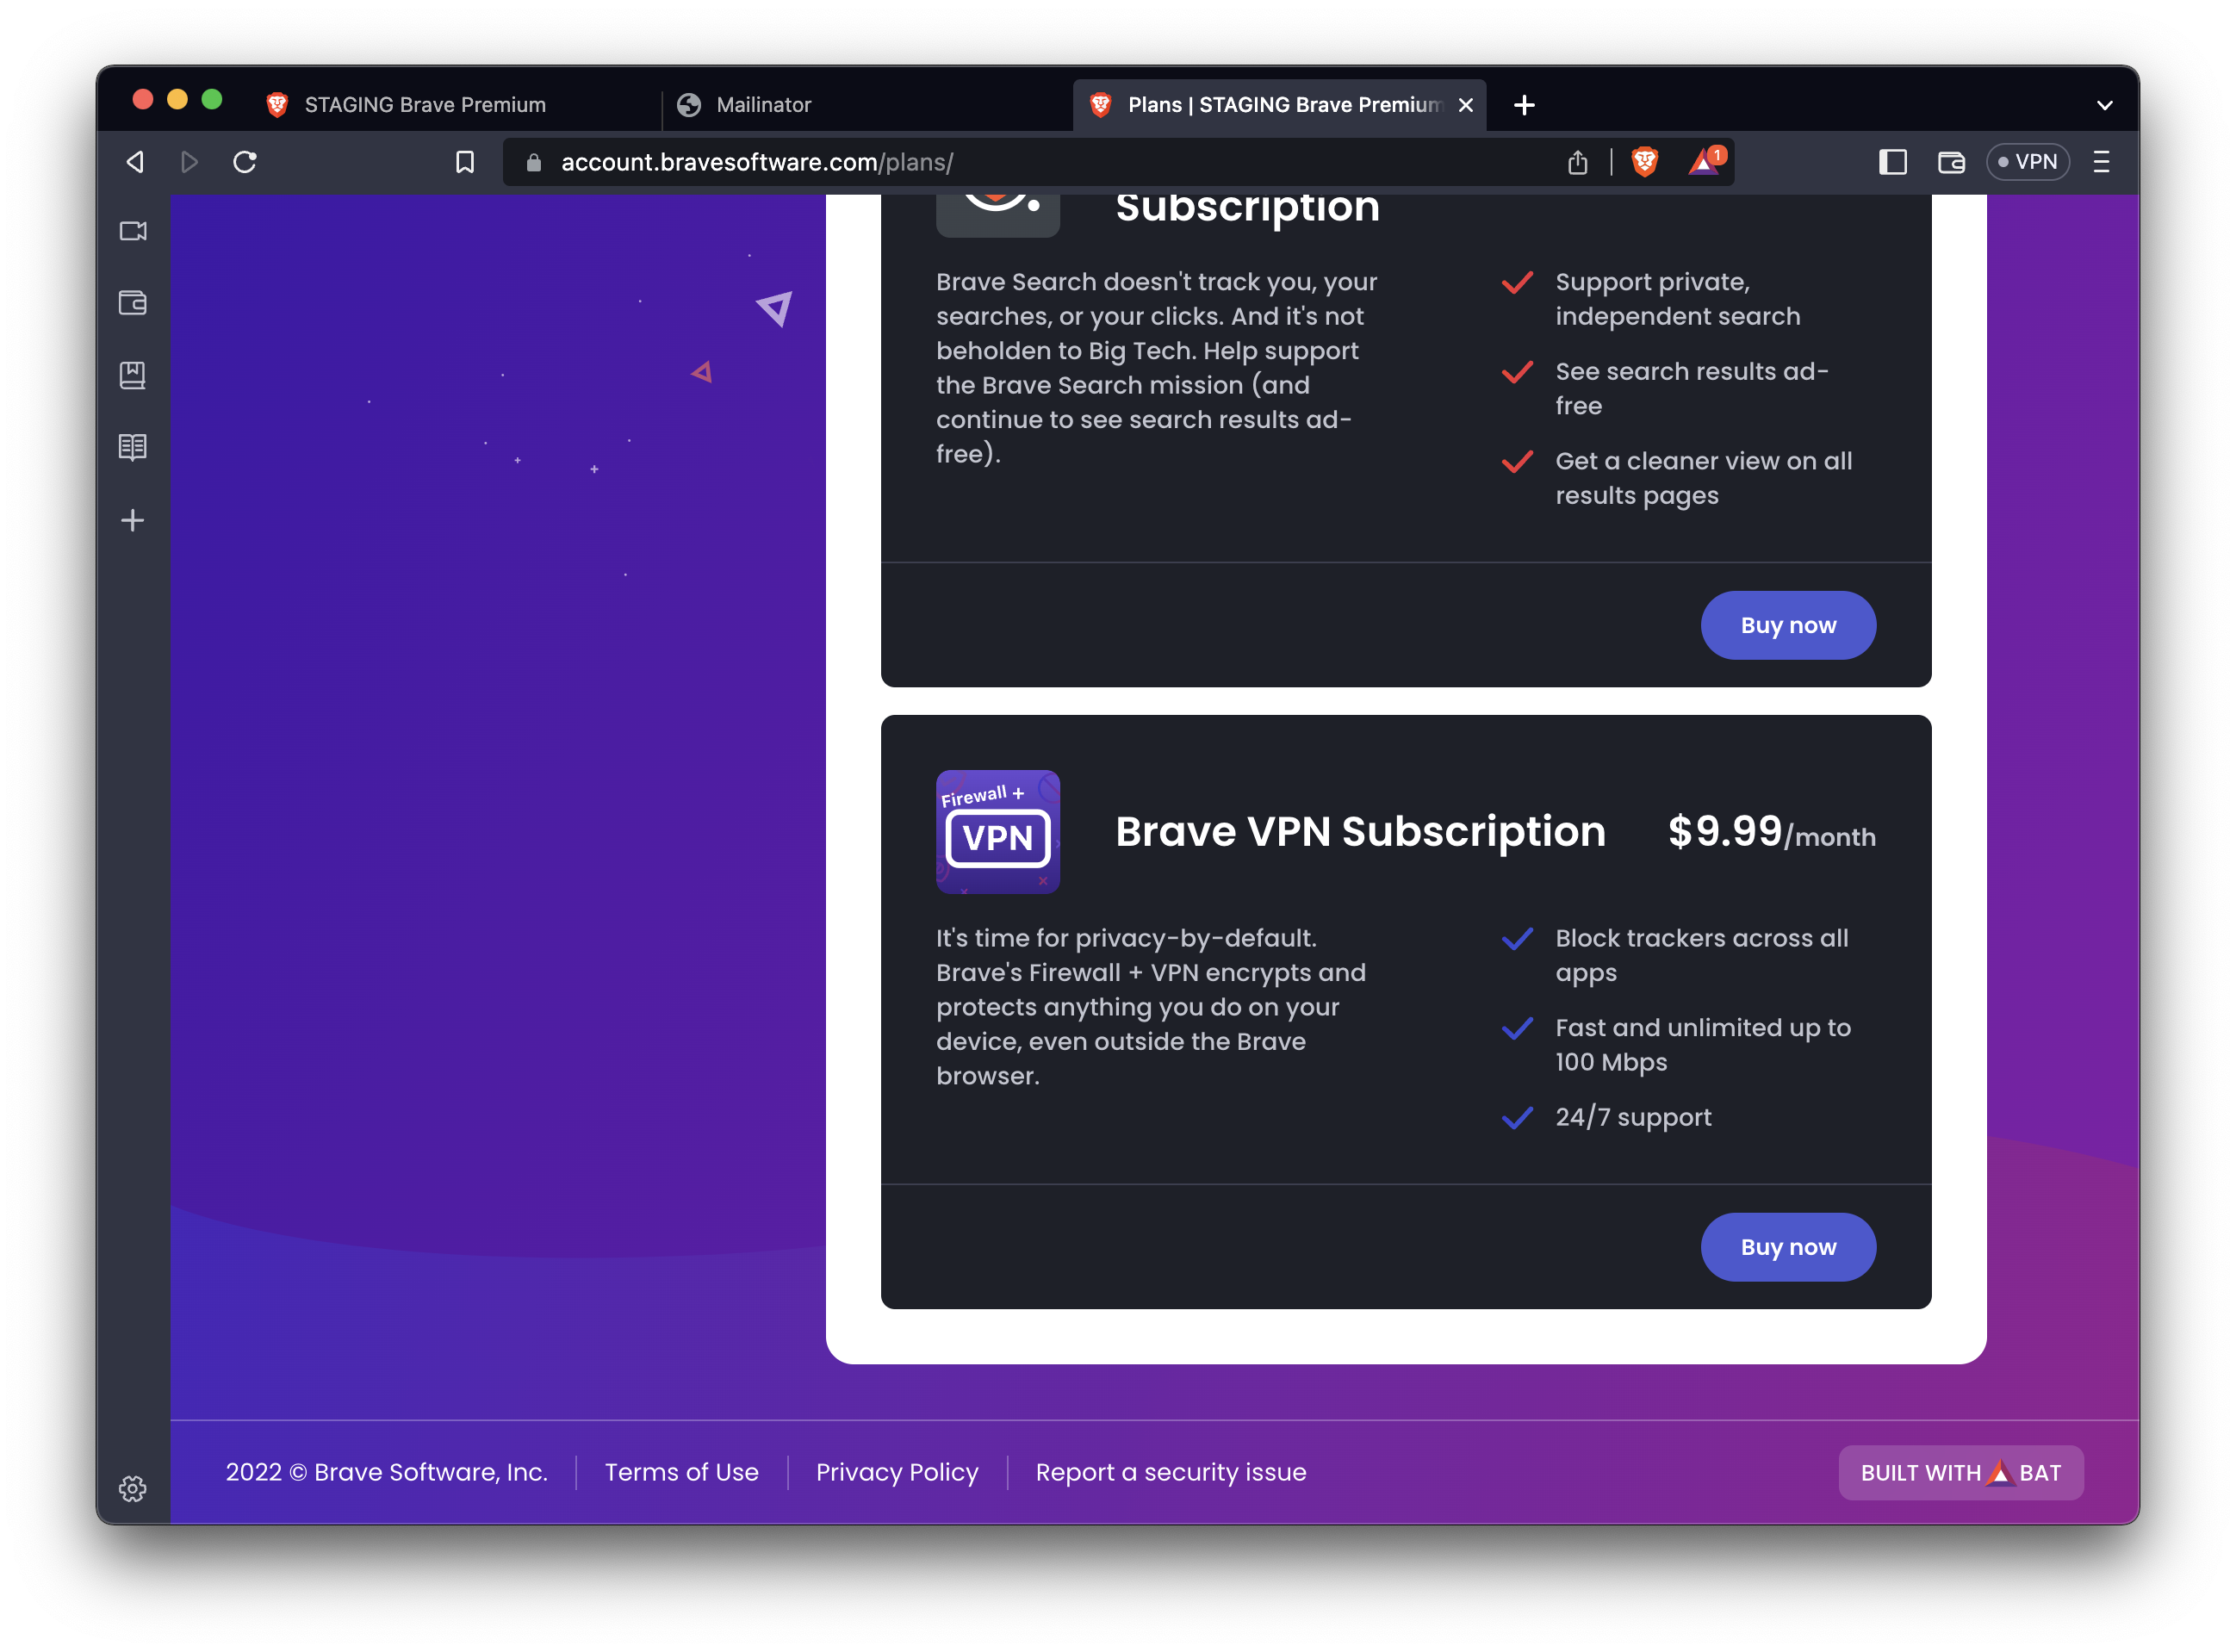
Task: Buy the Brave VPN Subscription now
Action: pyautogui.click(x=1788, y=1246)
